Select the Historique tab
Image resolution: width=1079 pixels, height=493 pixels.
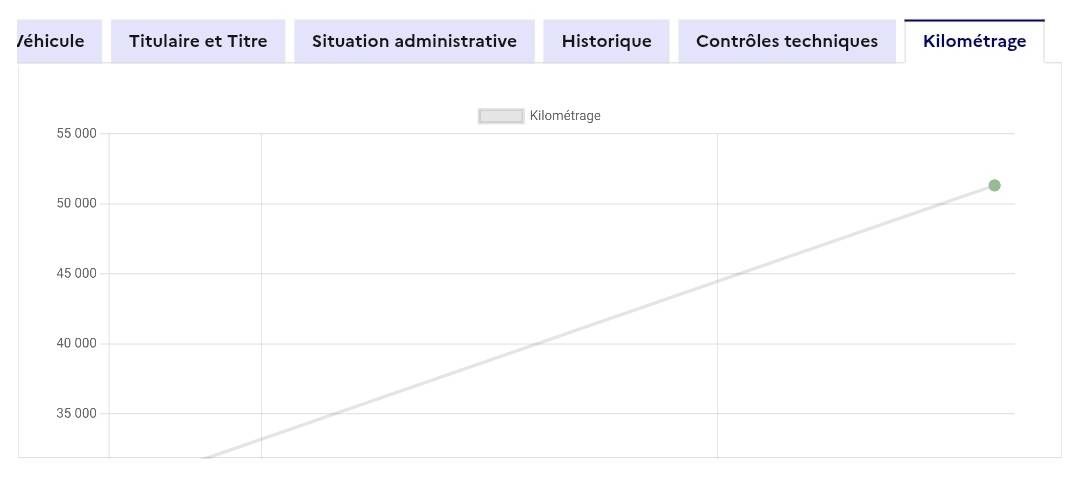[x=606, y=41]
